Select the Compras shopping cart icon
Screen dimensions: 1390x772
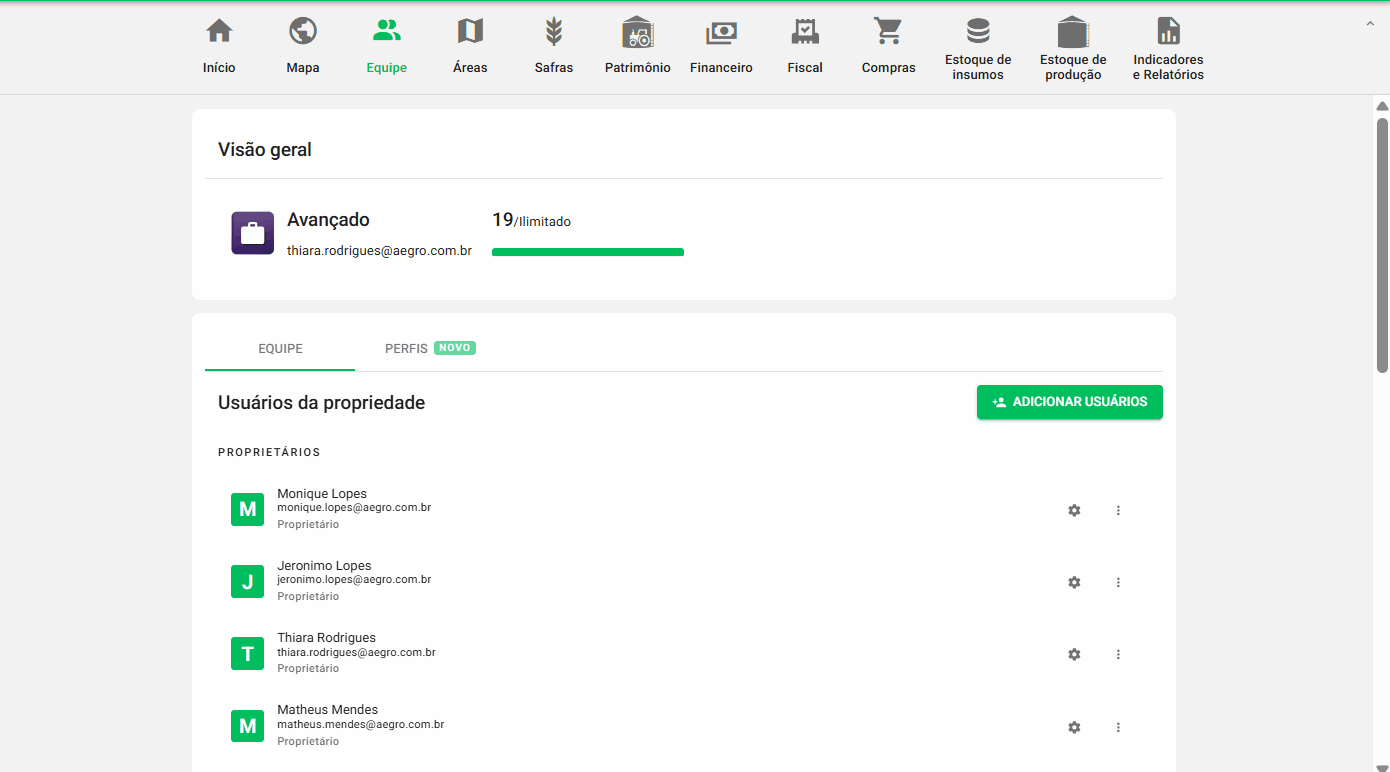click(888, 30)
